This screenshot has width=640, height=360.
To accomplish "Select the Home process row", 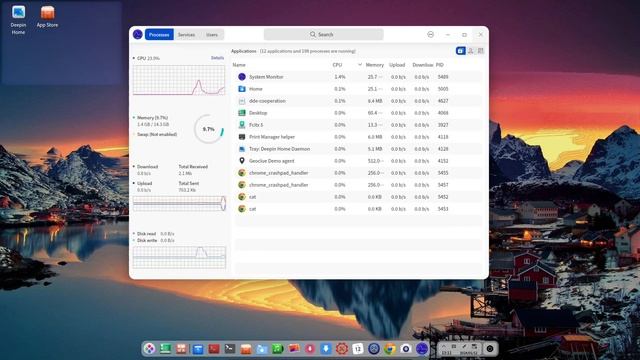I will click(358, 89).
